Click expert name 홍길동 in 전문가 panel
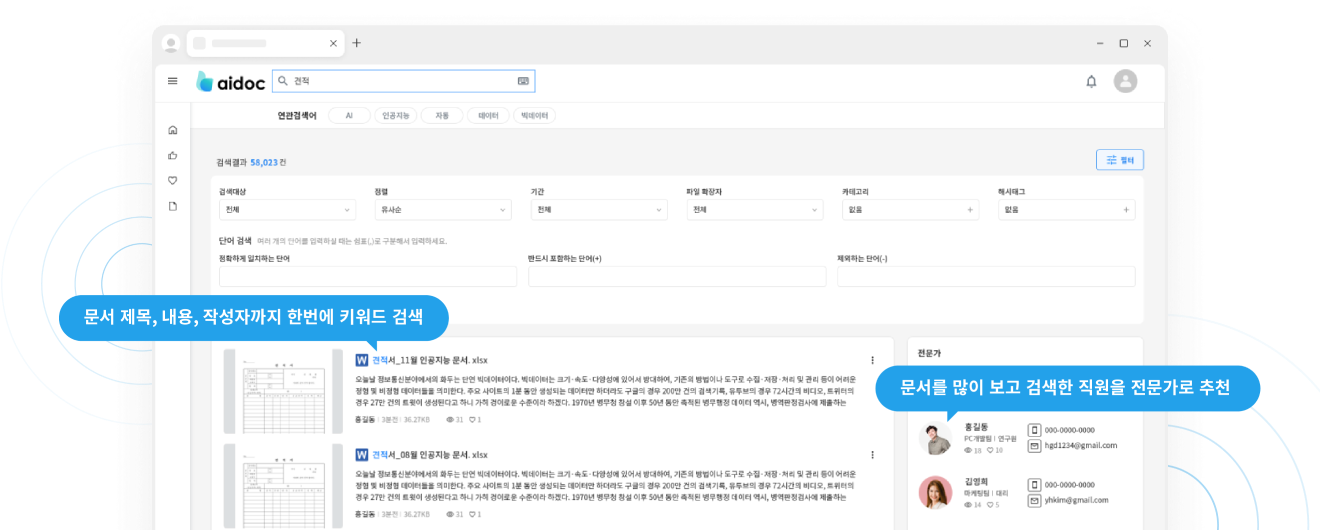Screen dimensions: 1320x530 tap(975, 427)
